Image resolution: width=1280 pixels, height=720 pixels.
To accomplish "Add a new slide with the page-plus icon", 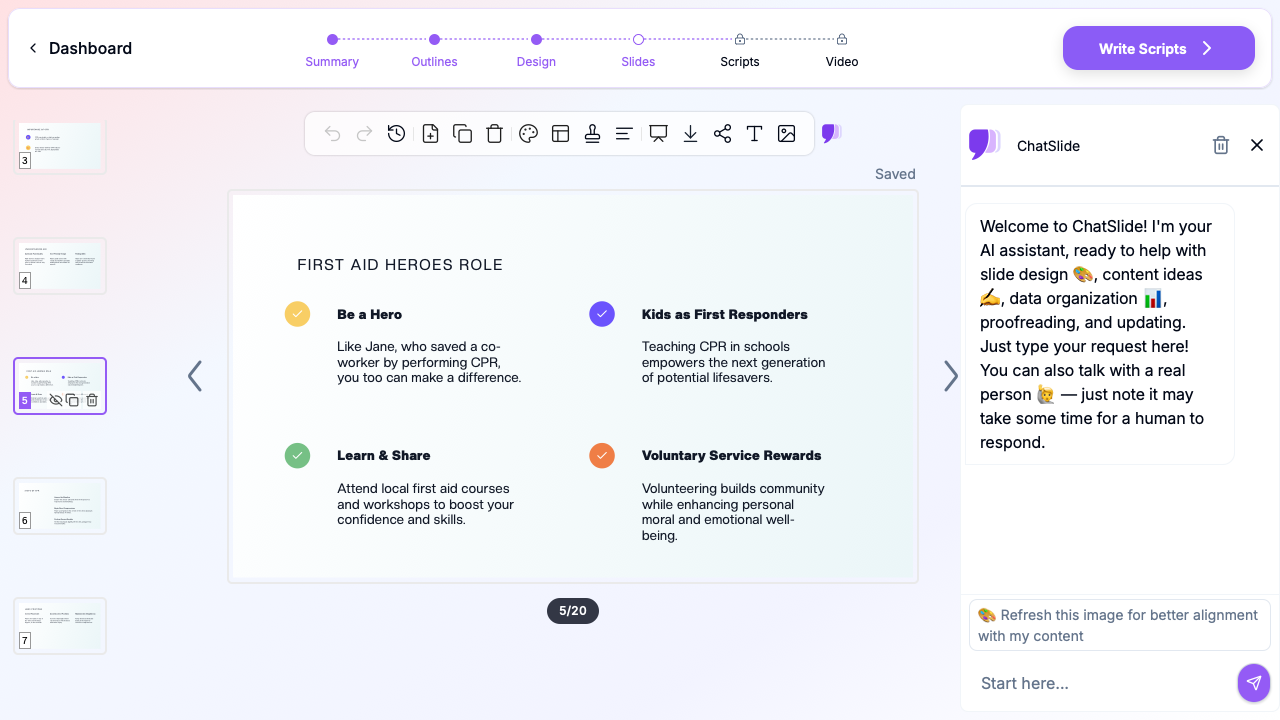I will (430, 133).
